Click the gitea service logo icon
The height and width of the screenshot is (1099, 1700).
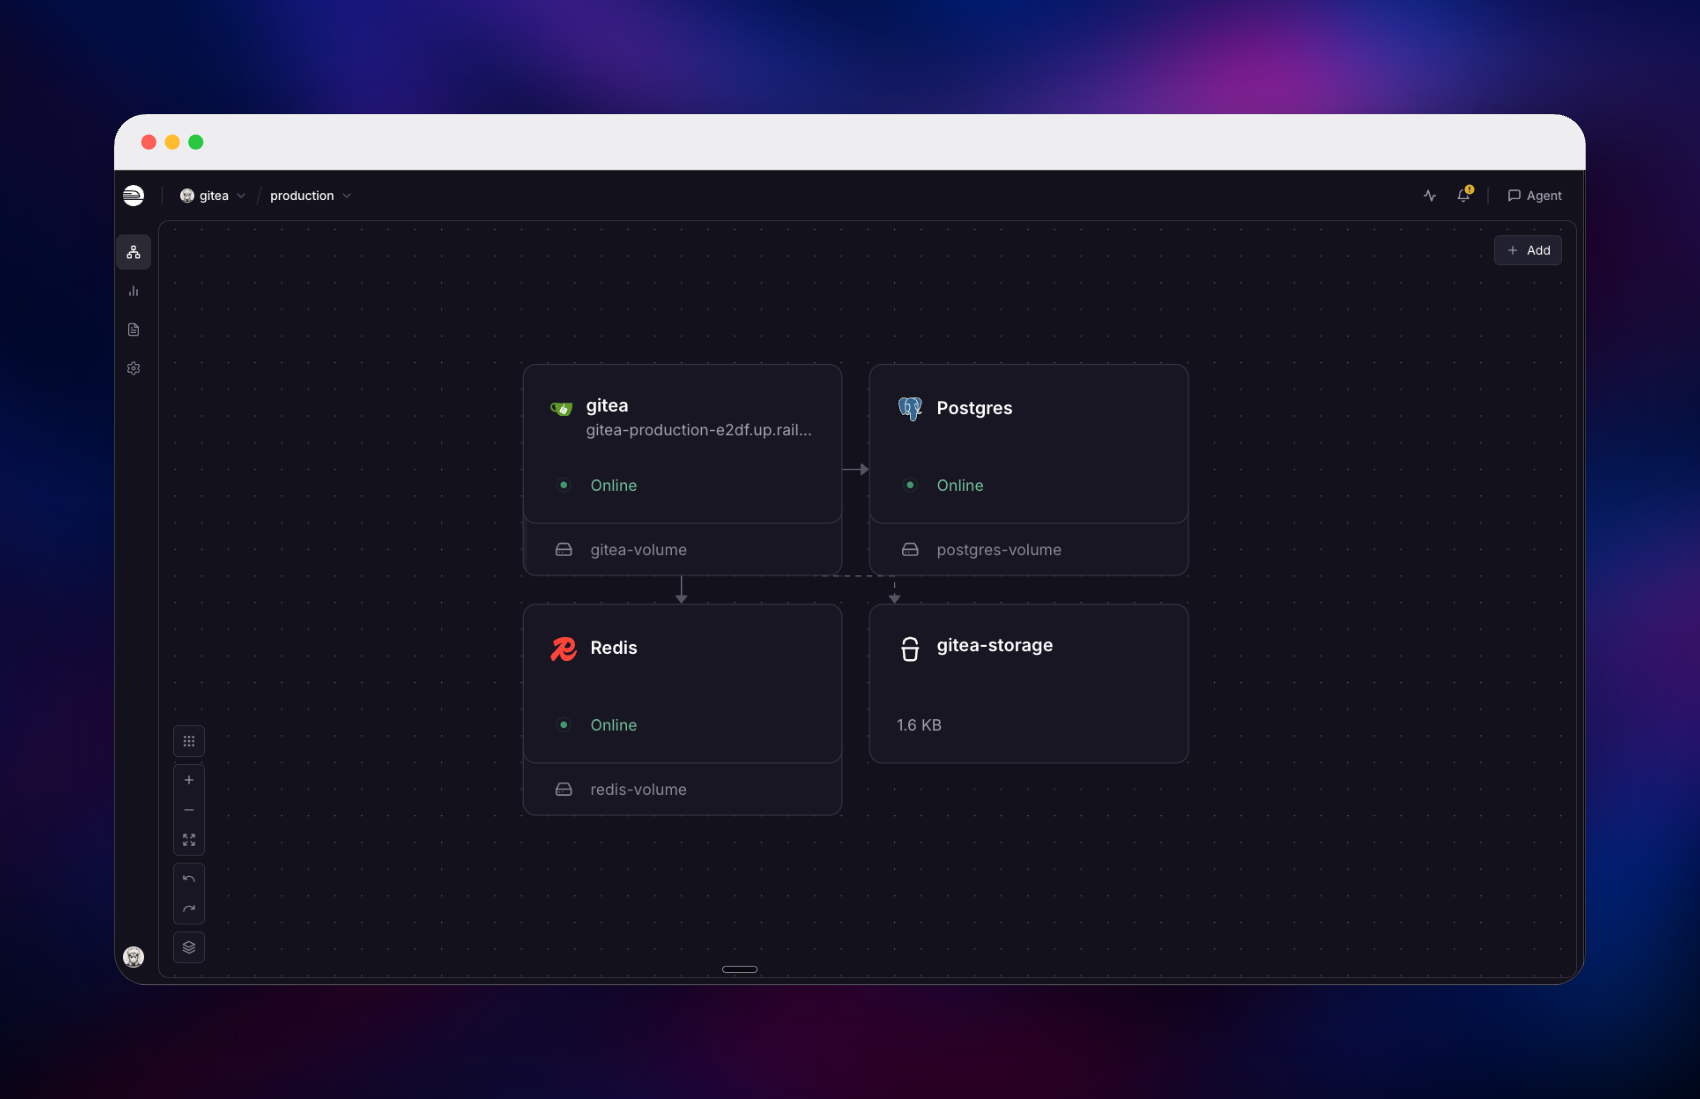coord(561,408)
